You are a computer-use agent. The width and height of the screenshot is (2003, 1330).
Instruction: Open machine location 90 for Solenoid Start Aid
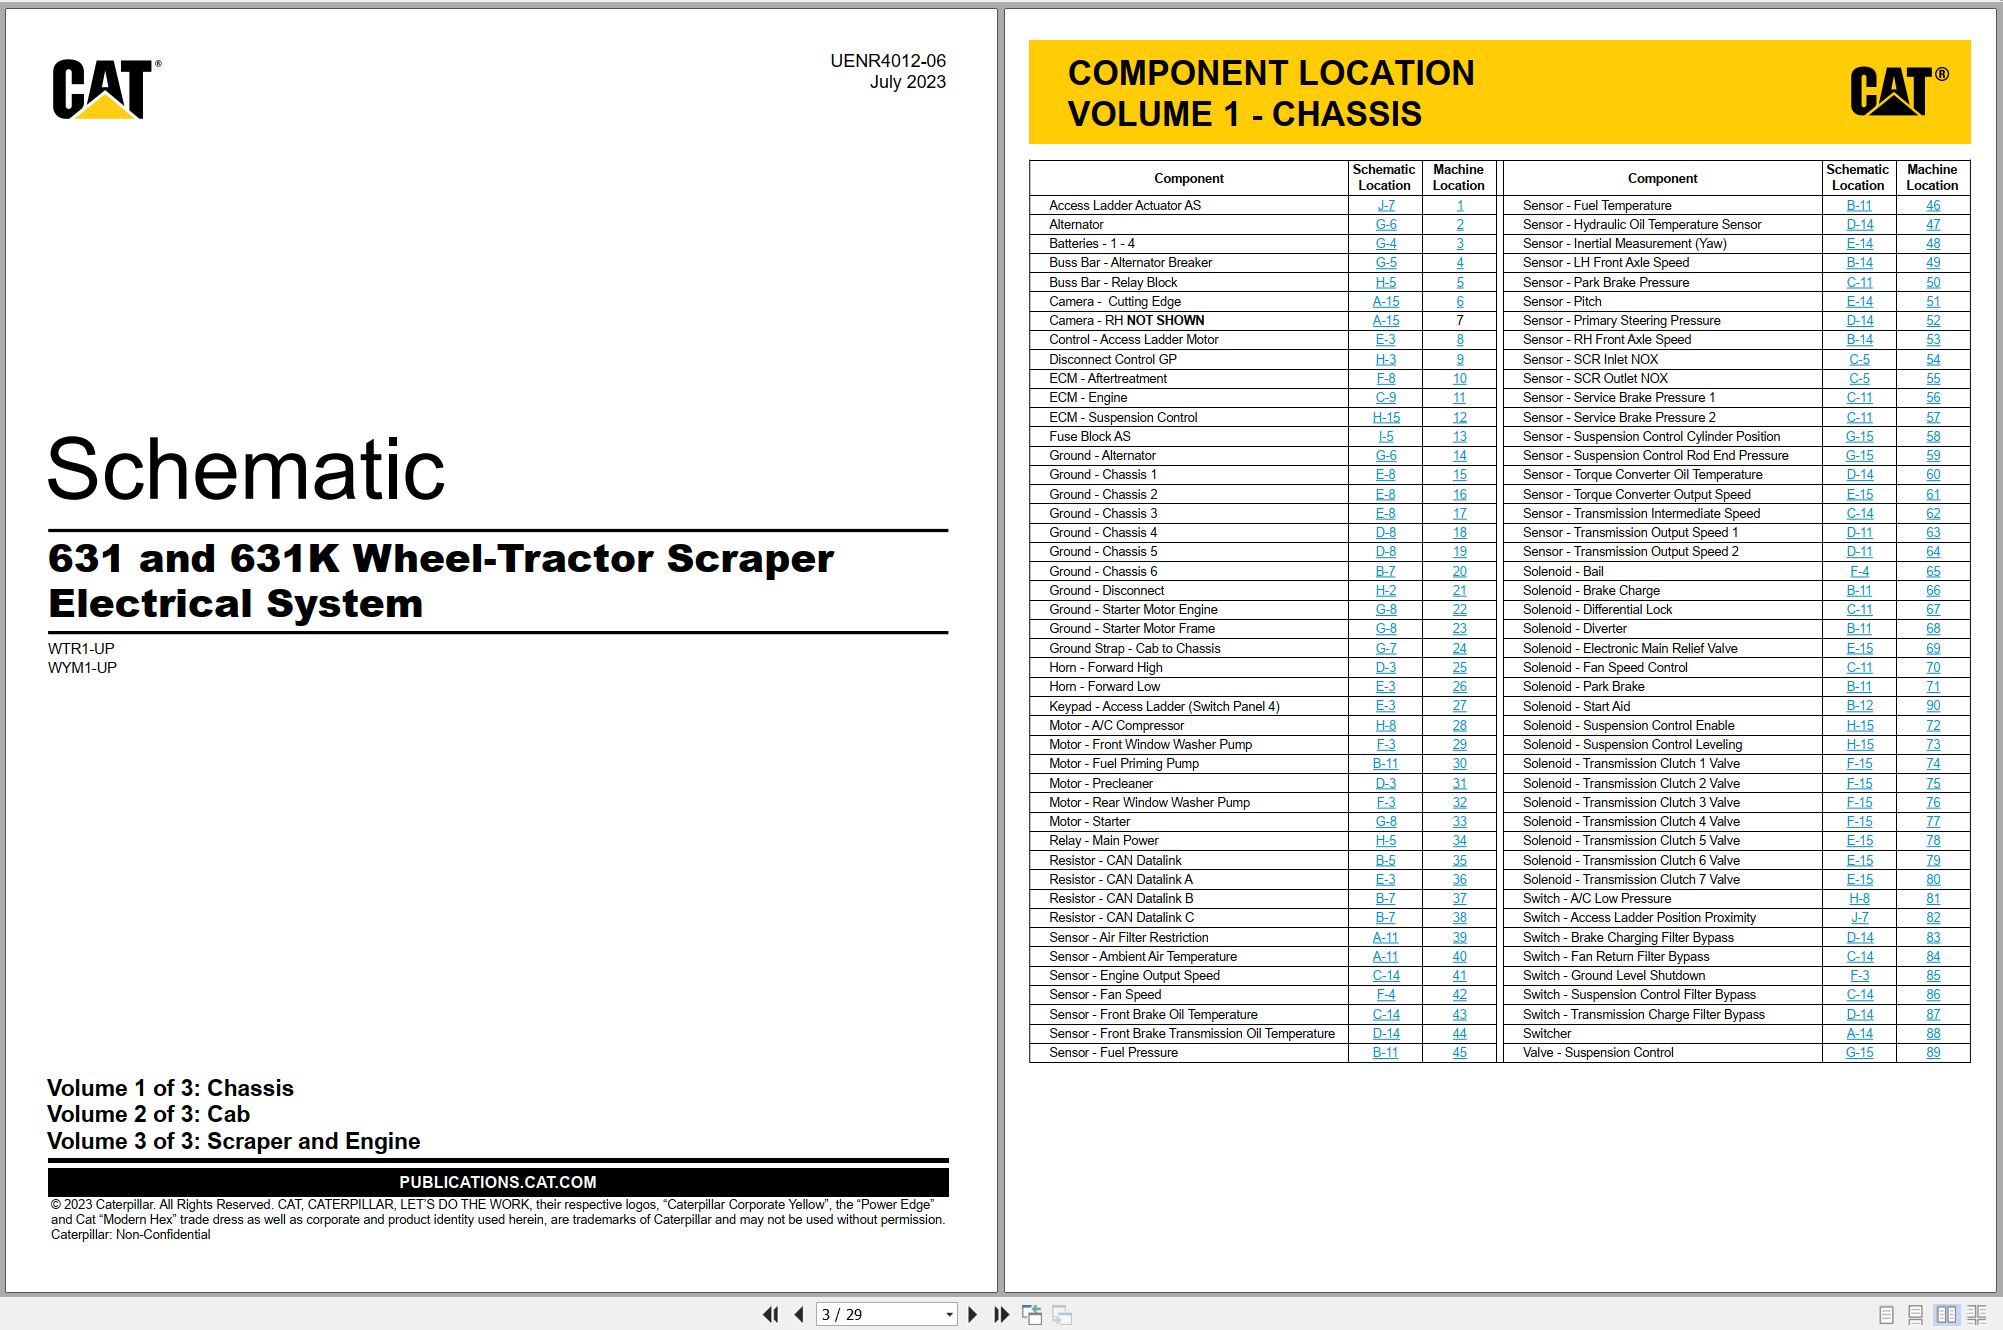[1933, 706]
